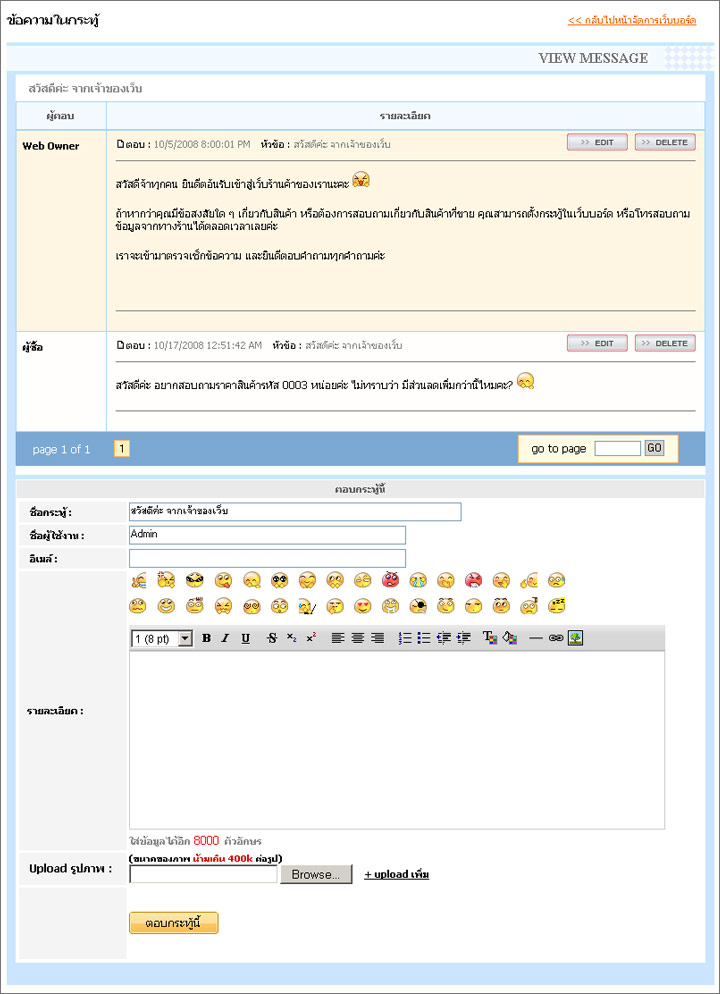Decrease indent in the editor
The width and height of the screenshot is (720, 994).
pos(444,638)
